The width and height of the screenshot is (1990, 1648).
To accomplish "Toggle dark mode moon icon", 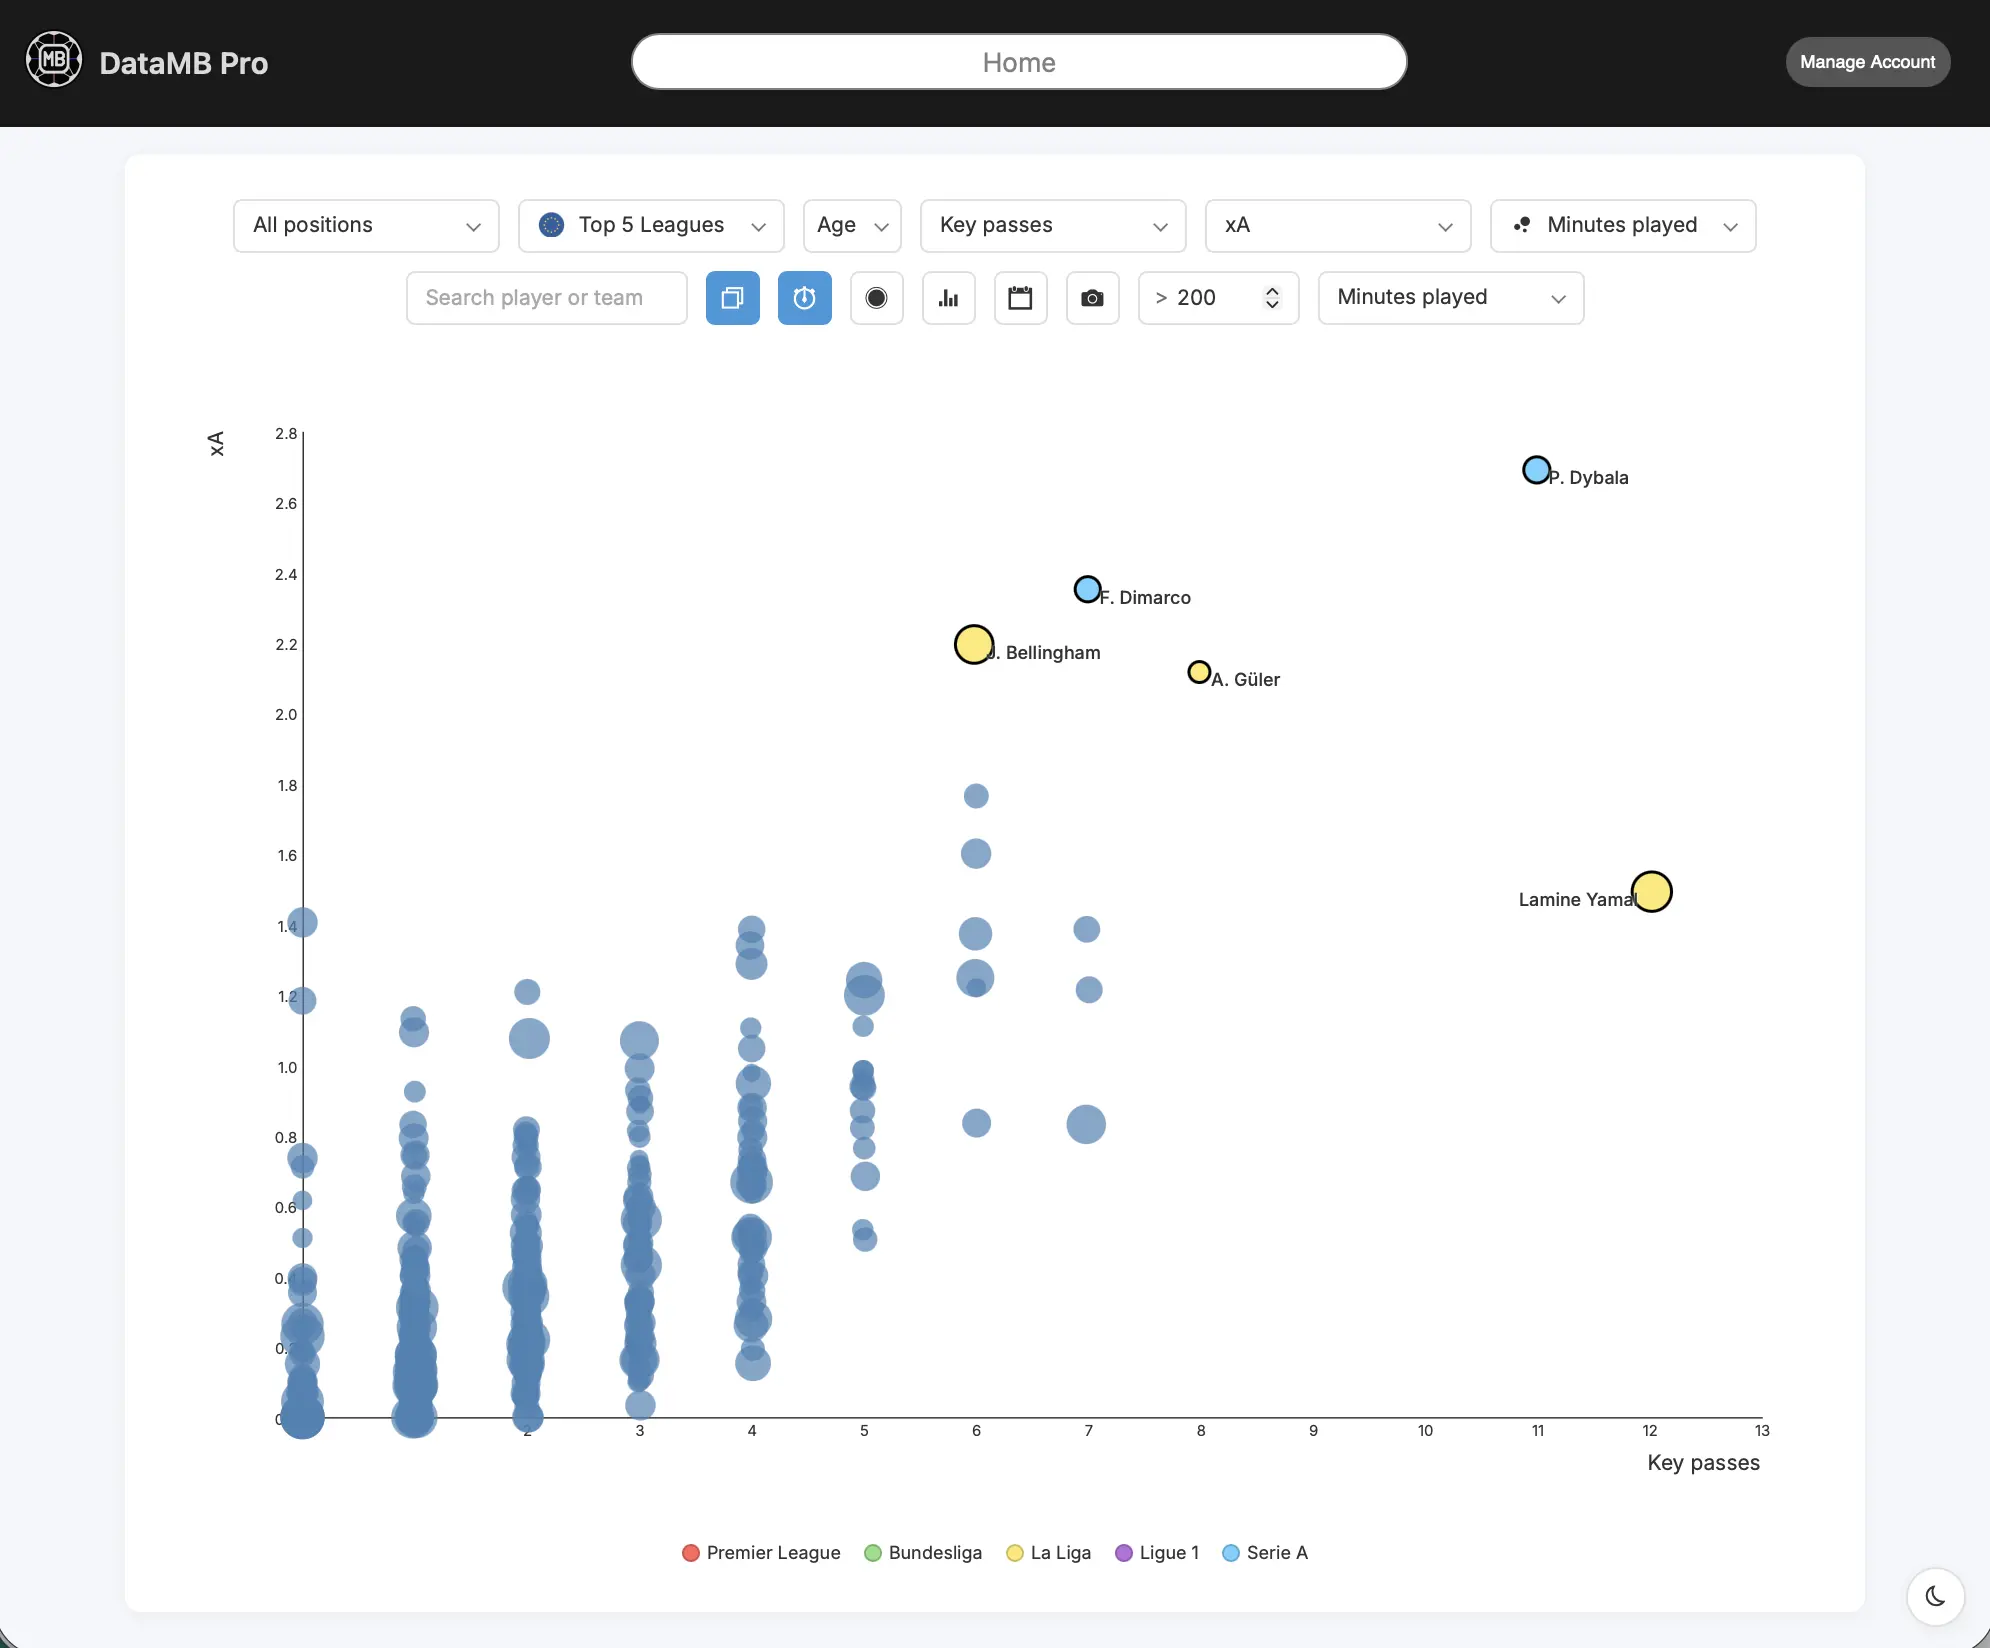I will click(1935, 1596).
